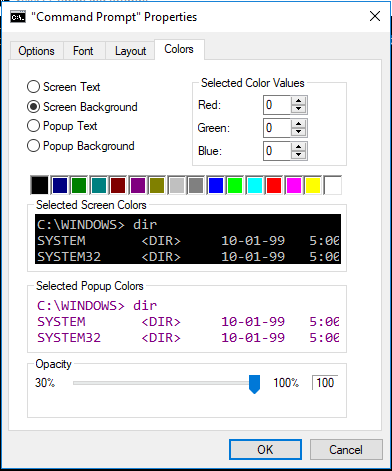This screenshot has width=392, height=471.
Task: Switch to the Font tab
Action: 83,51
